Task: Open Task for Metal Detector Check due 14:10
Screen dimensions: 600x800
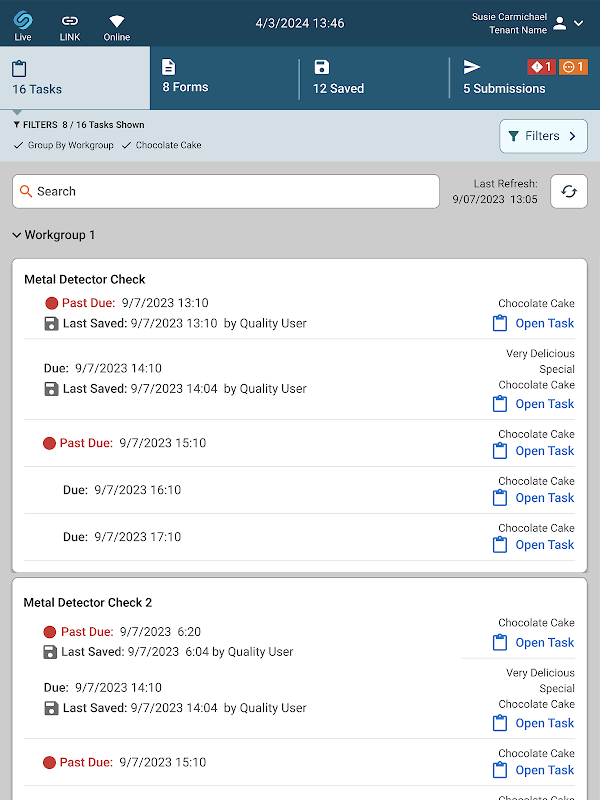Action: point(534,404)
